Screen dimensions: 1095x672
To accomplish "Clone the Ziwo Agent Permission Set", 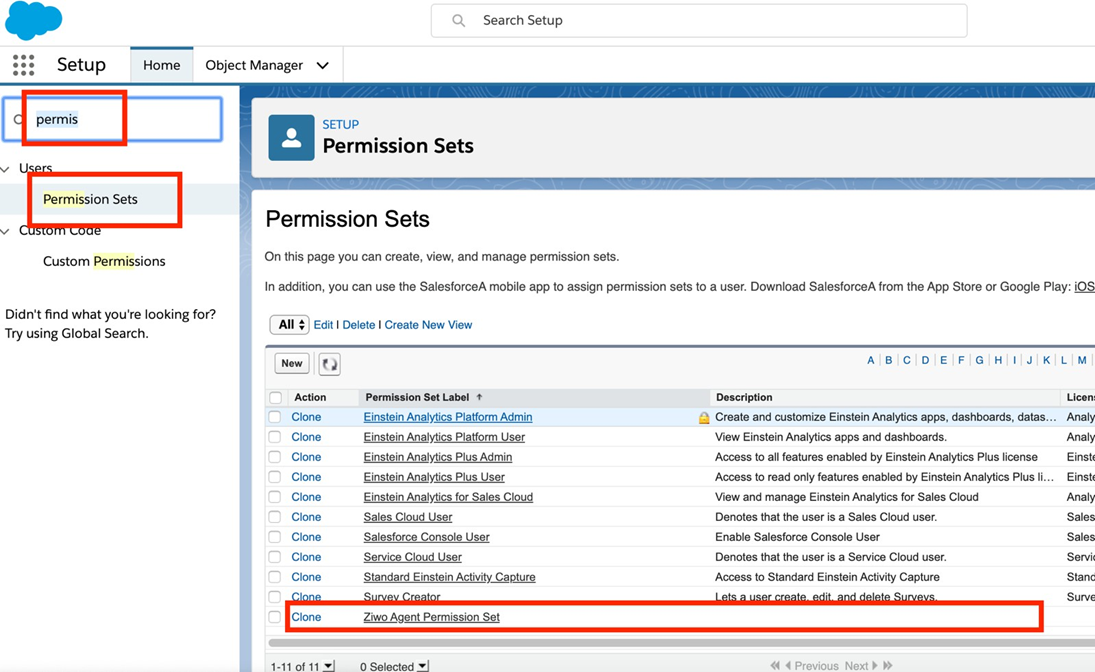I will pyautogui.click(x=306, y=618).
